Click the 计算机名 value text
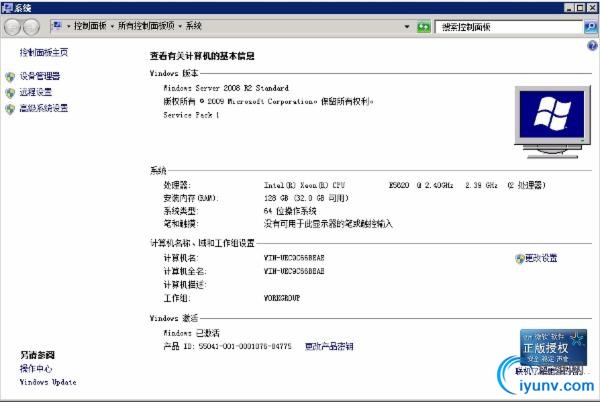The image size is (600, 402). click(x=294, y=258)
